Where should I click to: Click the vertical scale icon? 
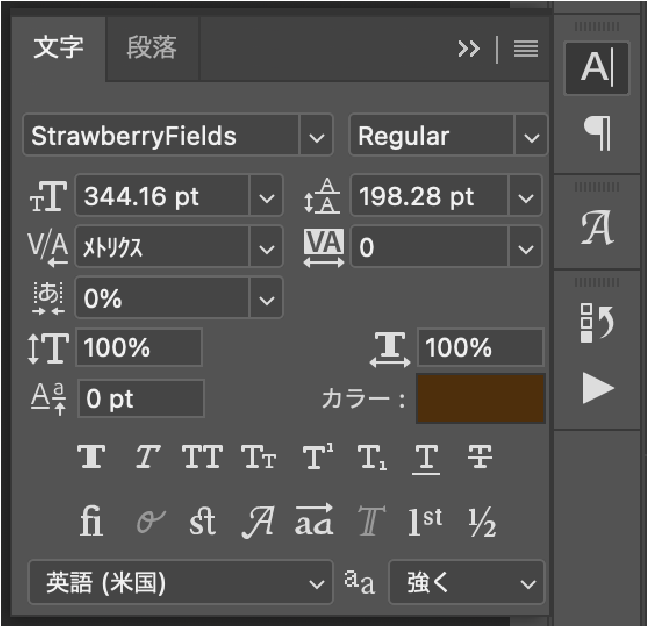[48, 348]
